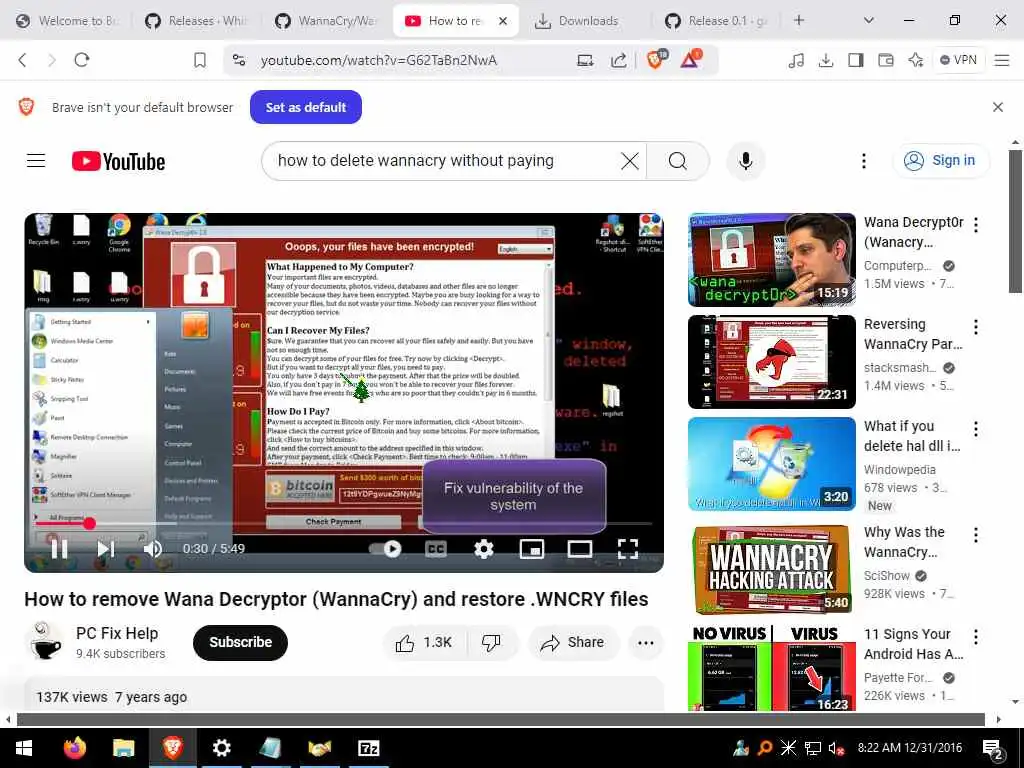Click the share page icon in address bar
The width and height of the screenshot is (1024, 768).
tap(618, 60)
